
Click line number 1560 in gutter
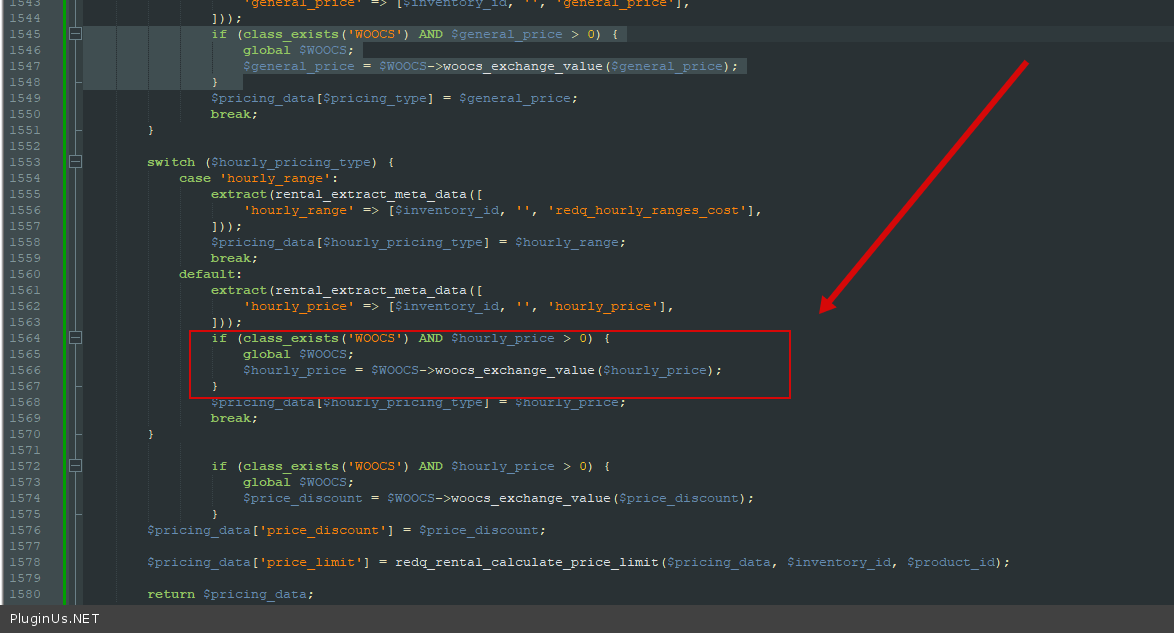tap(25, 274)
